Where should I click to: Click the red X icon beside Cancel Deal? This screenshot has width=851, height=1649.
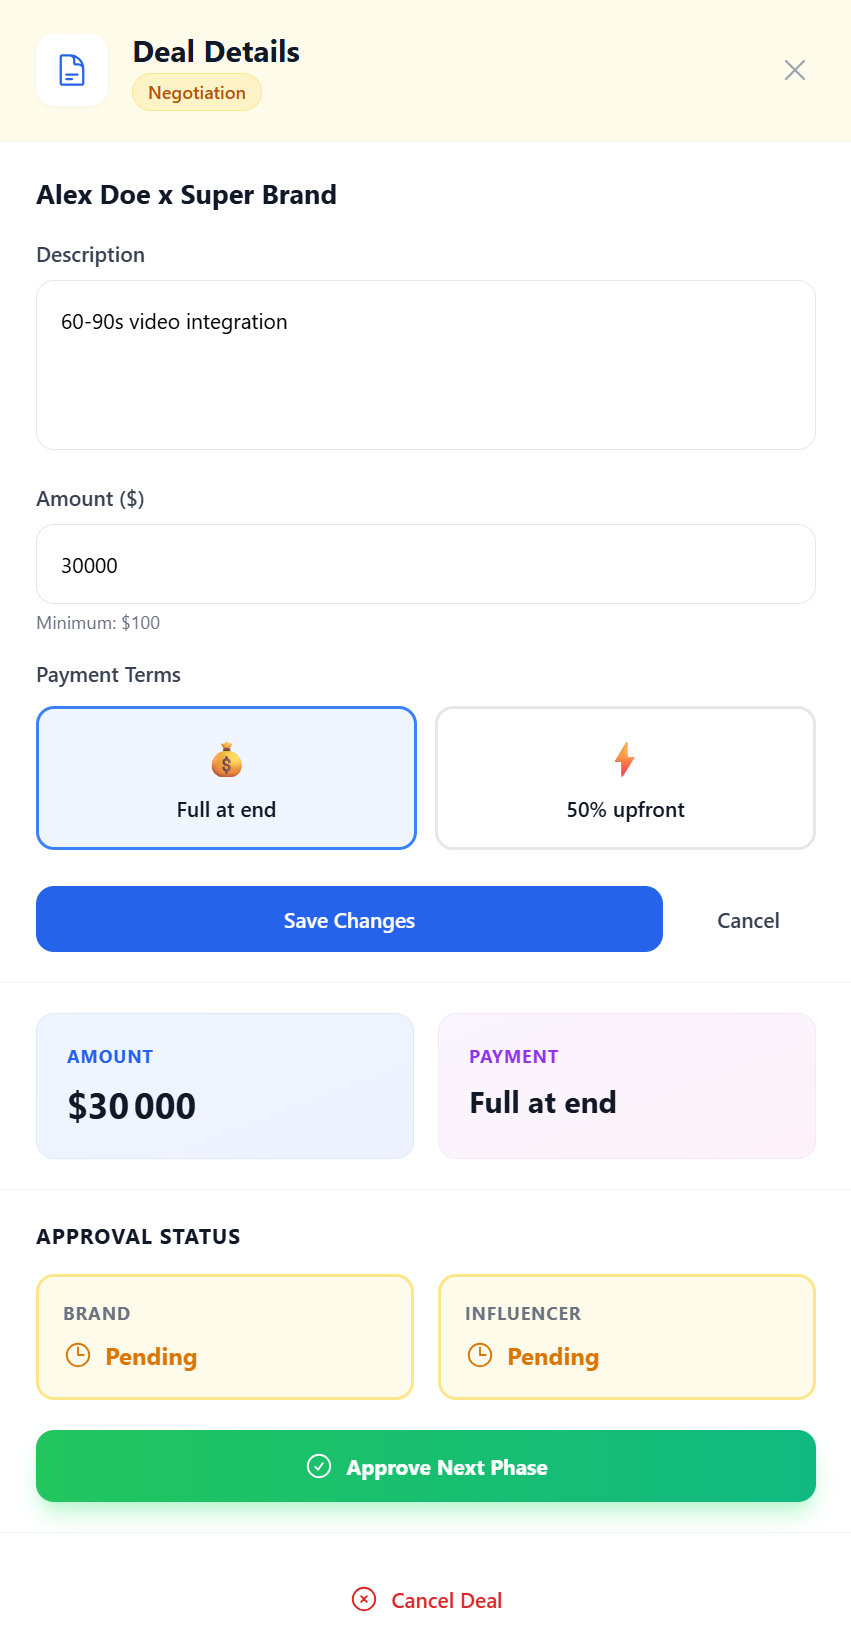click(x=364, y=1599)
